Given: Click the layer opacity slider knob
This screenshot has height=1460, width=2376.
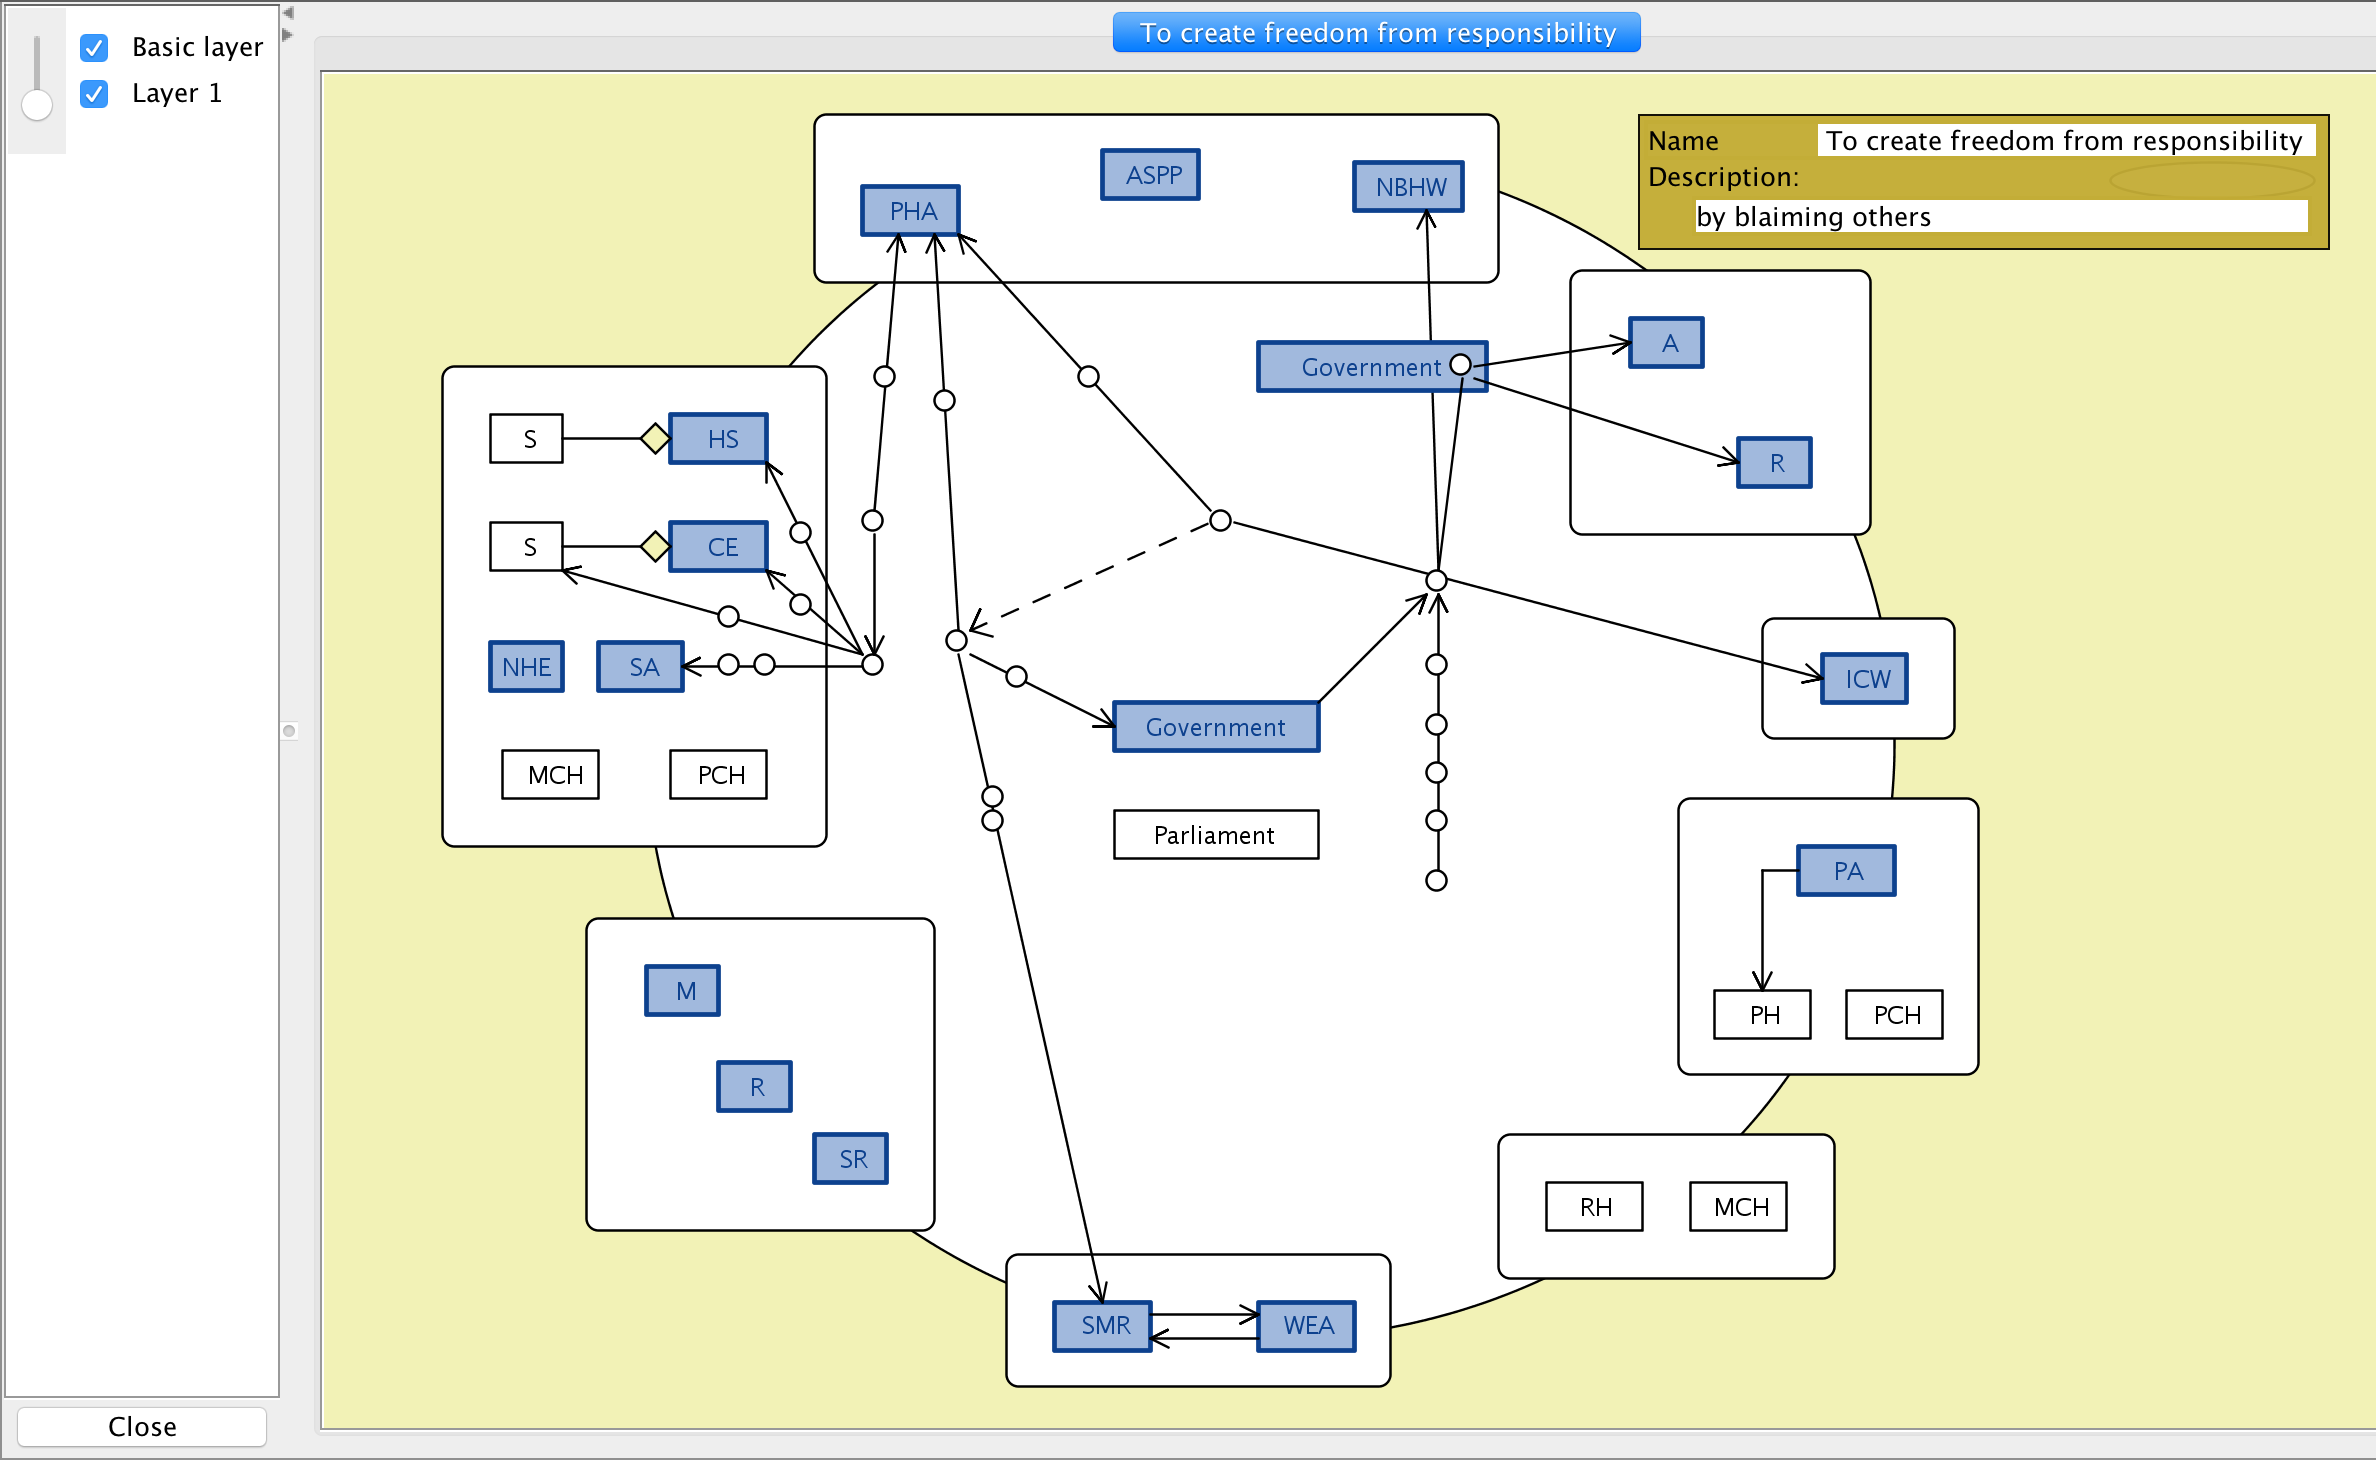Looking at the screenshot, I should coord(37,105).
